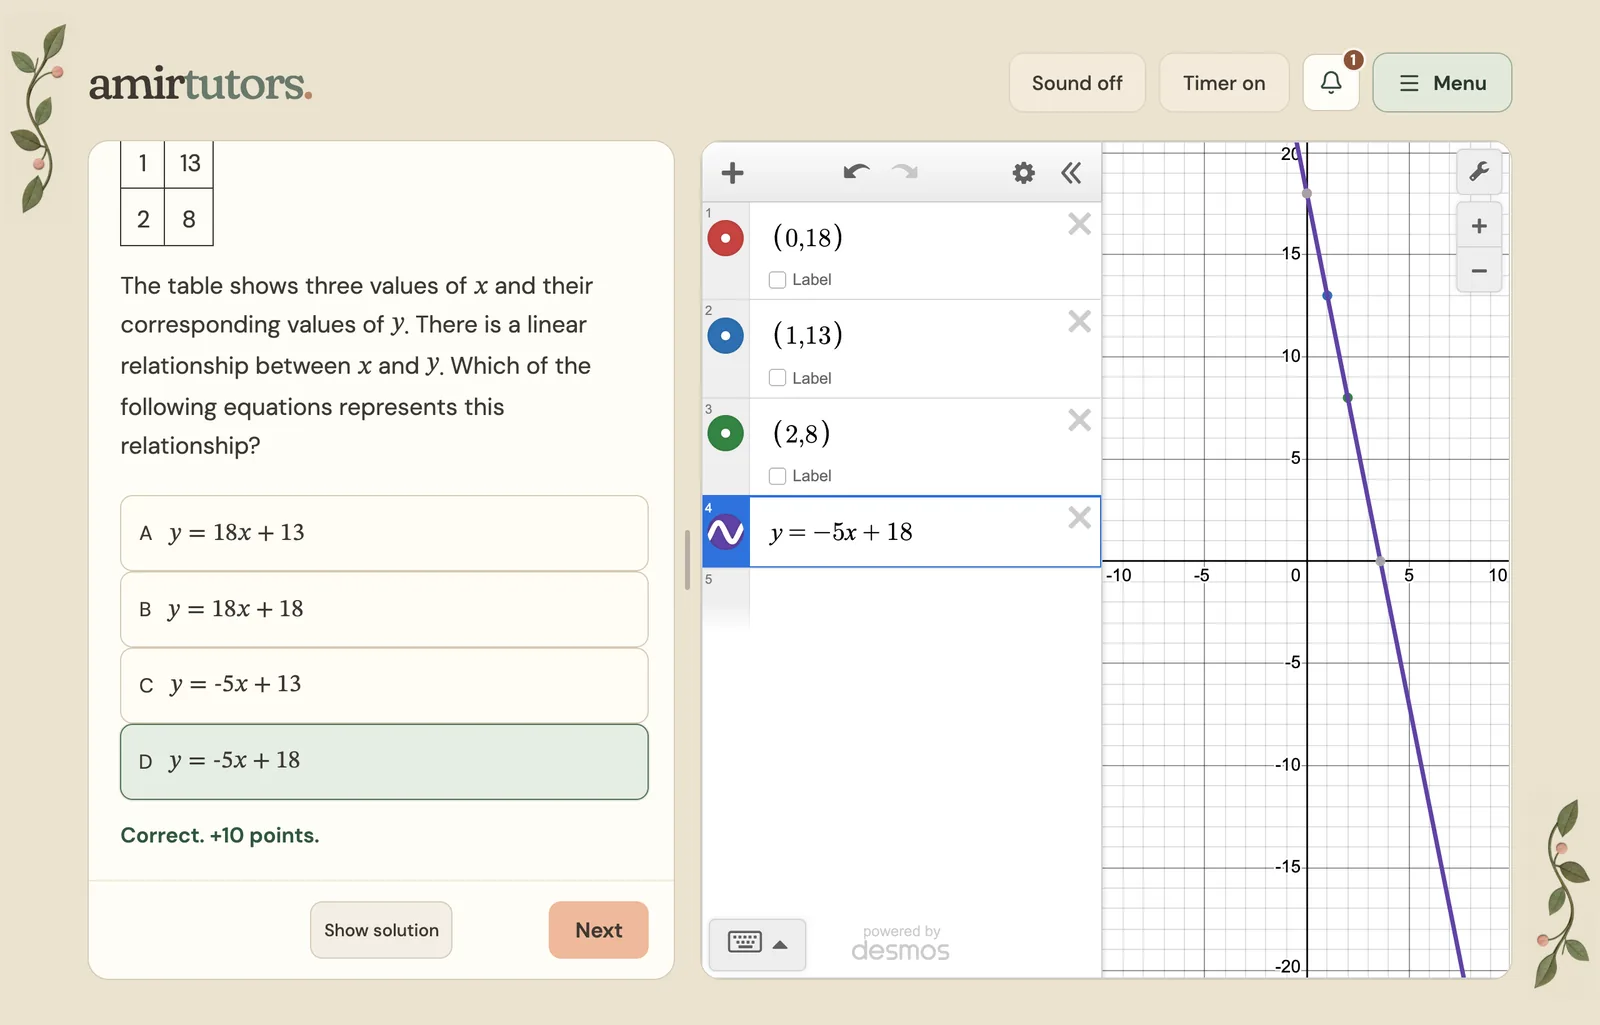Click the y-intercept point on graph
1600x1025 pixels.
click(1307, 194)
